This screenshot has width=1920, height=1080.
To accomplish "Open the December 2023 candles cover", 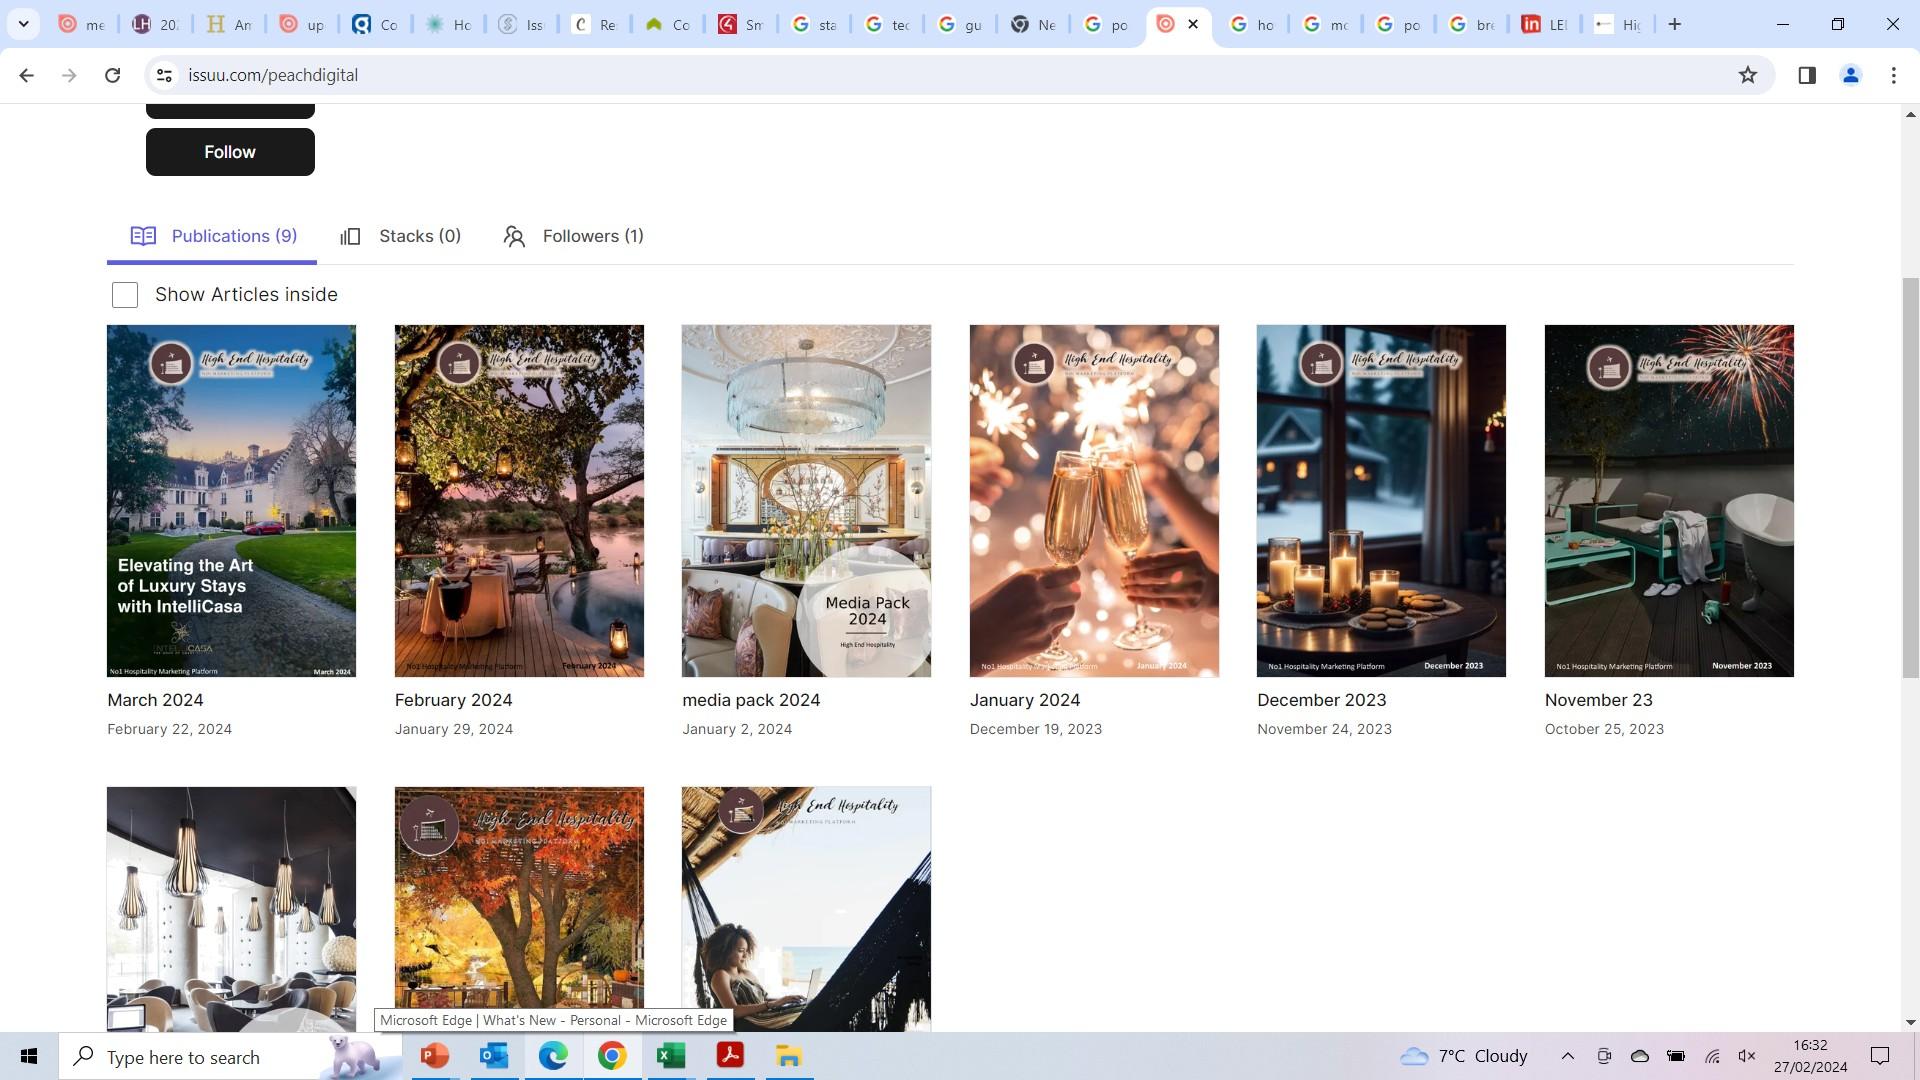I will click(1381, 501).
